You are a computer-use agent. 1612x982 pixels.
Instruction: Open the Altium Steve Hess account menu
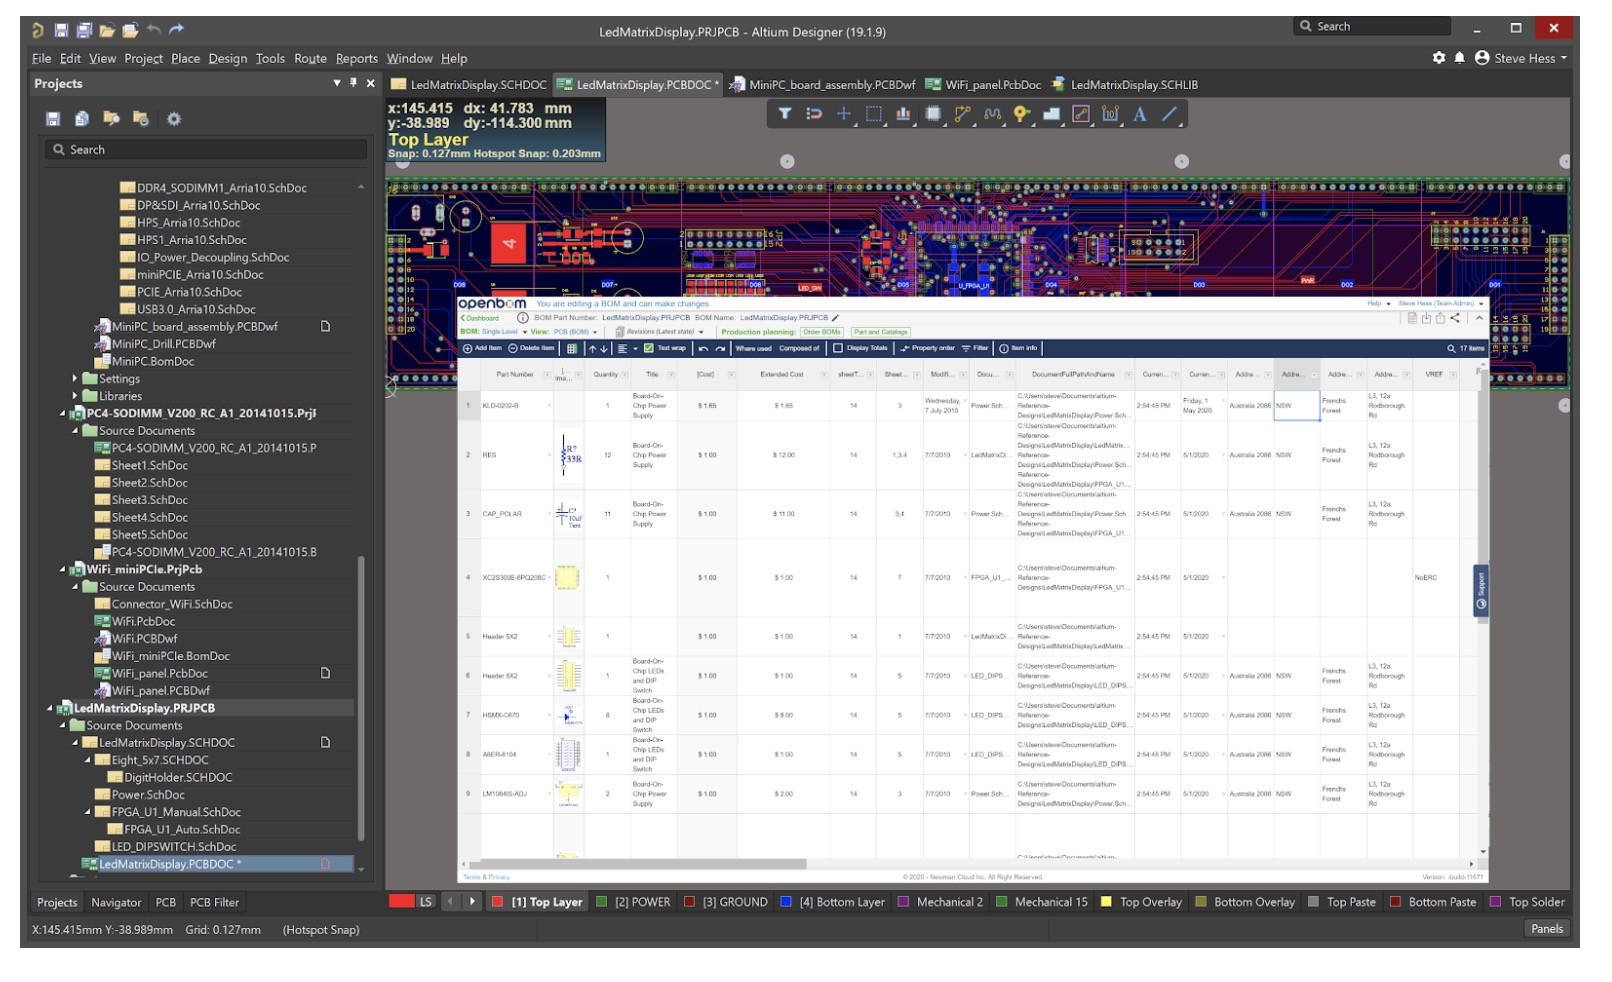tap(1520, 58)
